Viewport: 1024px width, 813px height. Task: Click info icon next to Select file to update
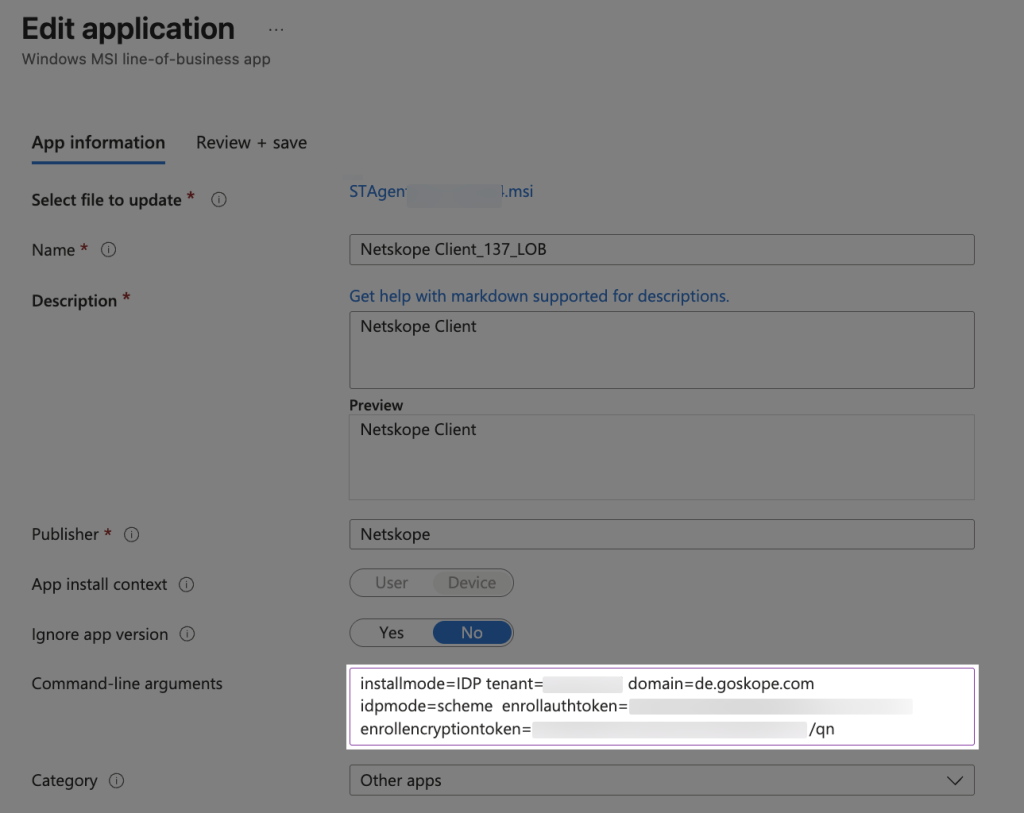pos(219,200)
